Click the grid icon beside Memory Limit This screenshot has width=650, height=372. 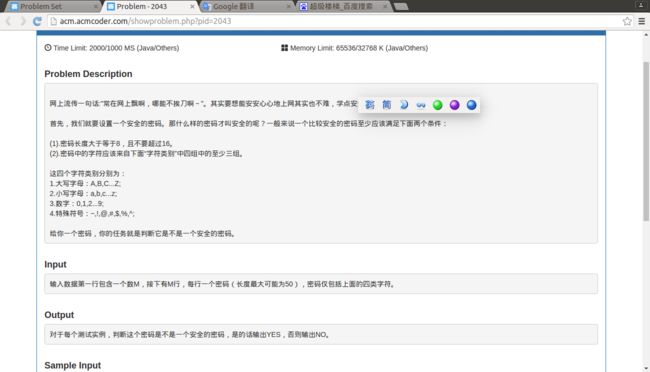(x=284, y=48)
